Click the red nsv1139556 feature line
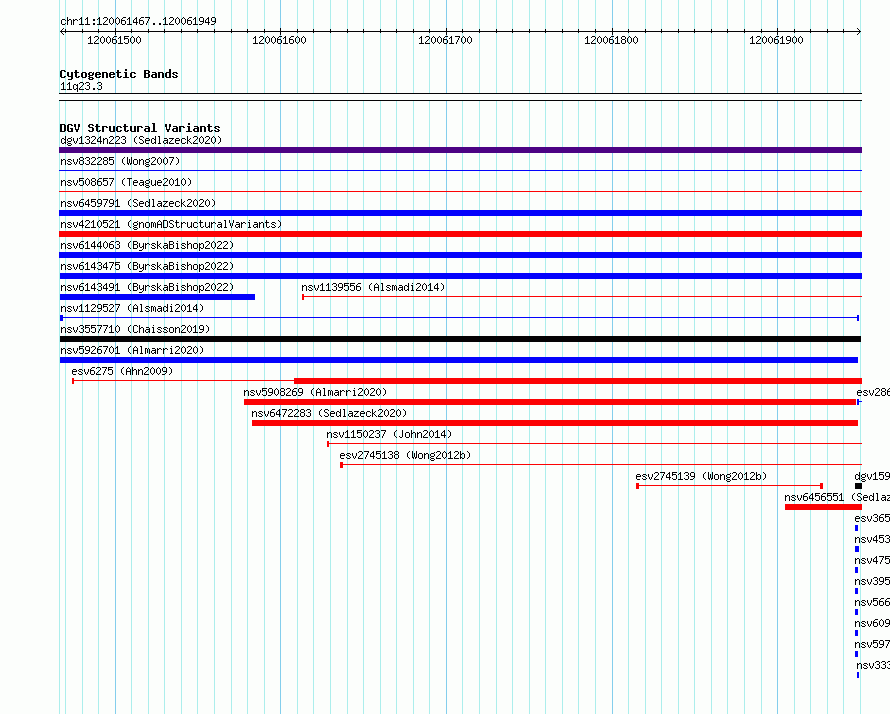Screen dimensions: 890x714 point(582,296)
